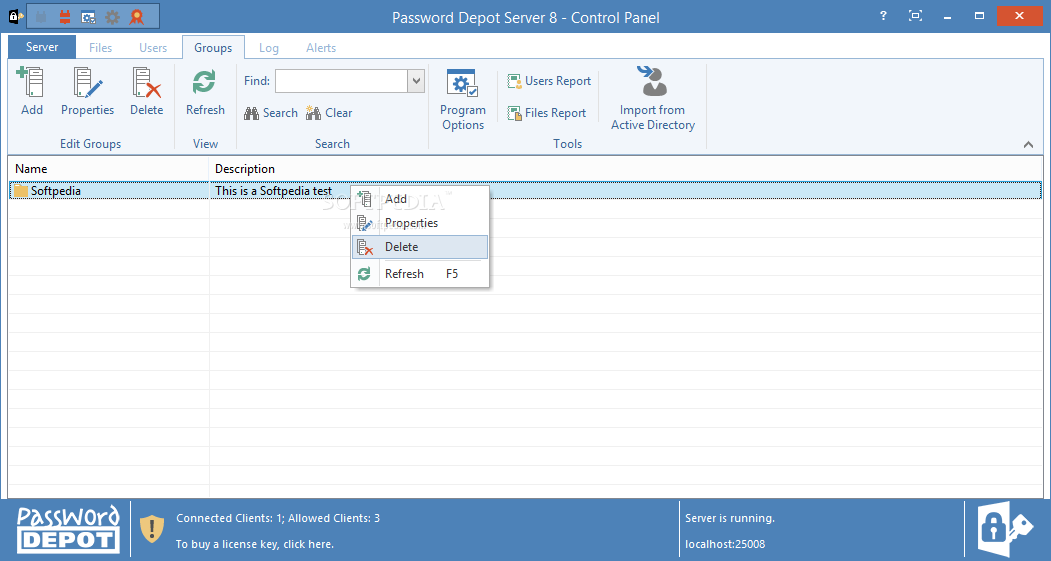Screen dimensions: 1051x561
Task: Click the help question mark button
Action: click(883, 15)
